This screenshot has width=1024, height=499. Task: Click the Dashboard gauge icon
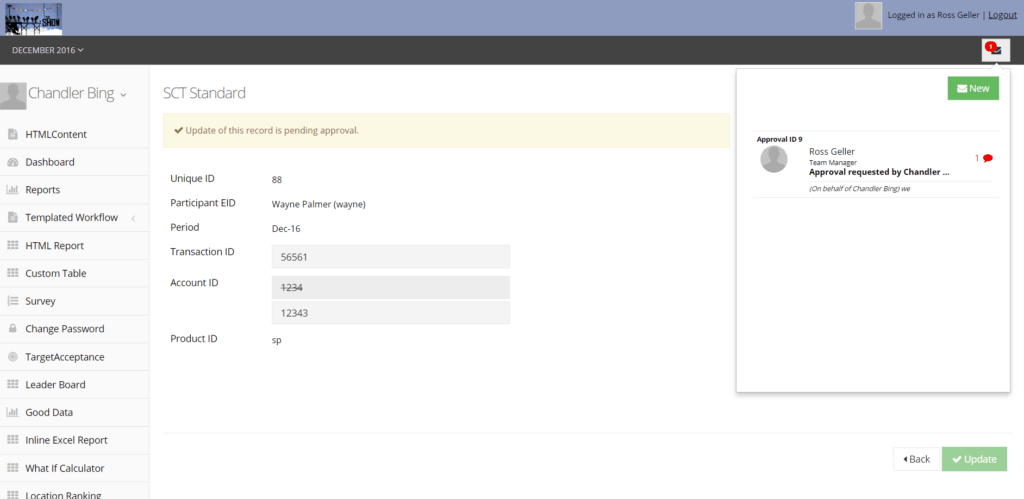12,162
